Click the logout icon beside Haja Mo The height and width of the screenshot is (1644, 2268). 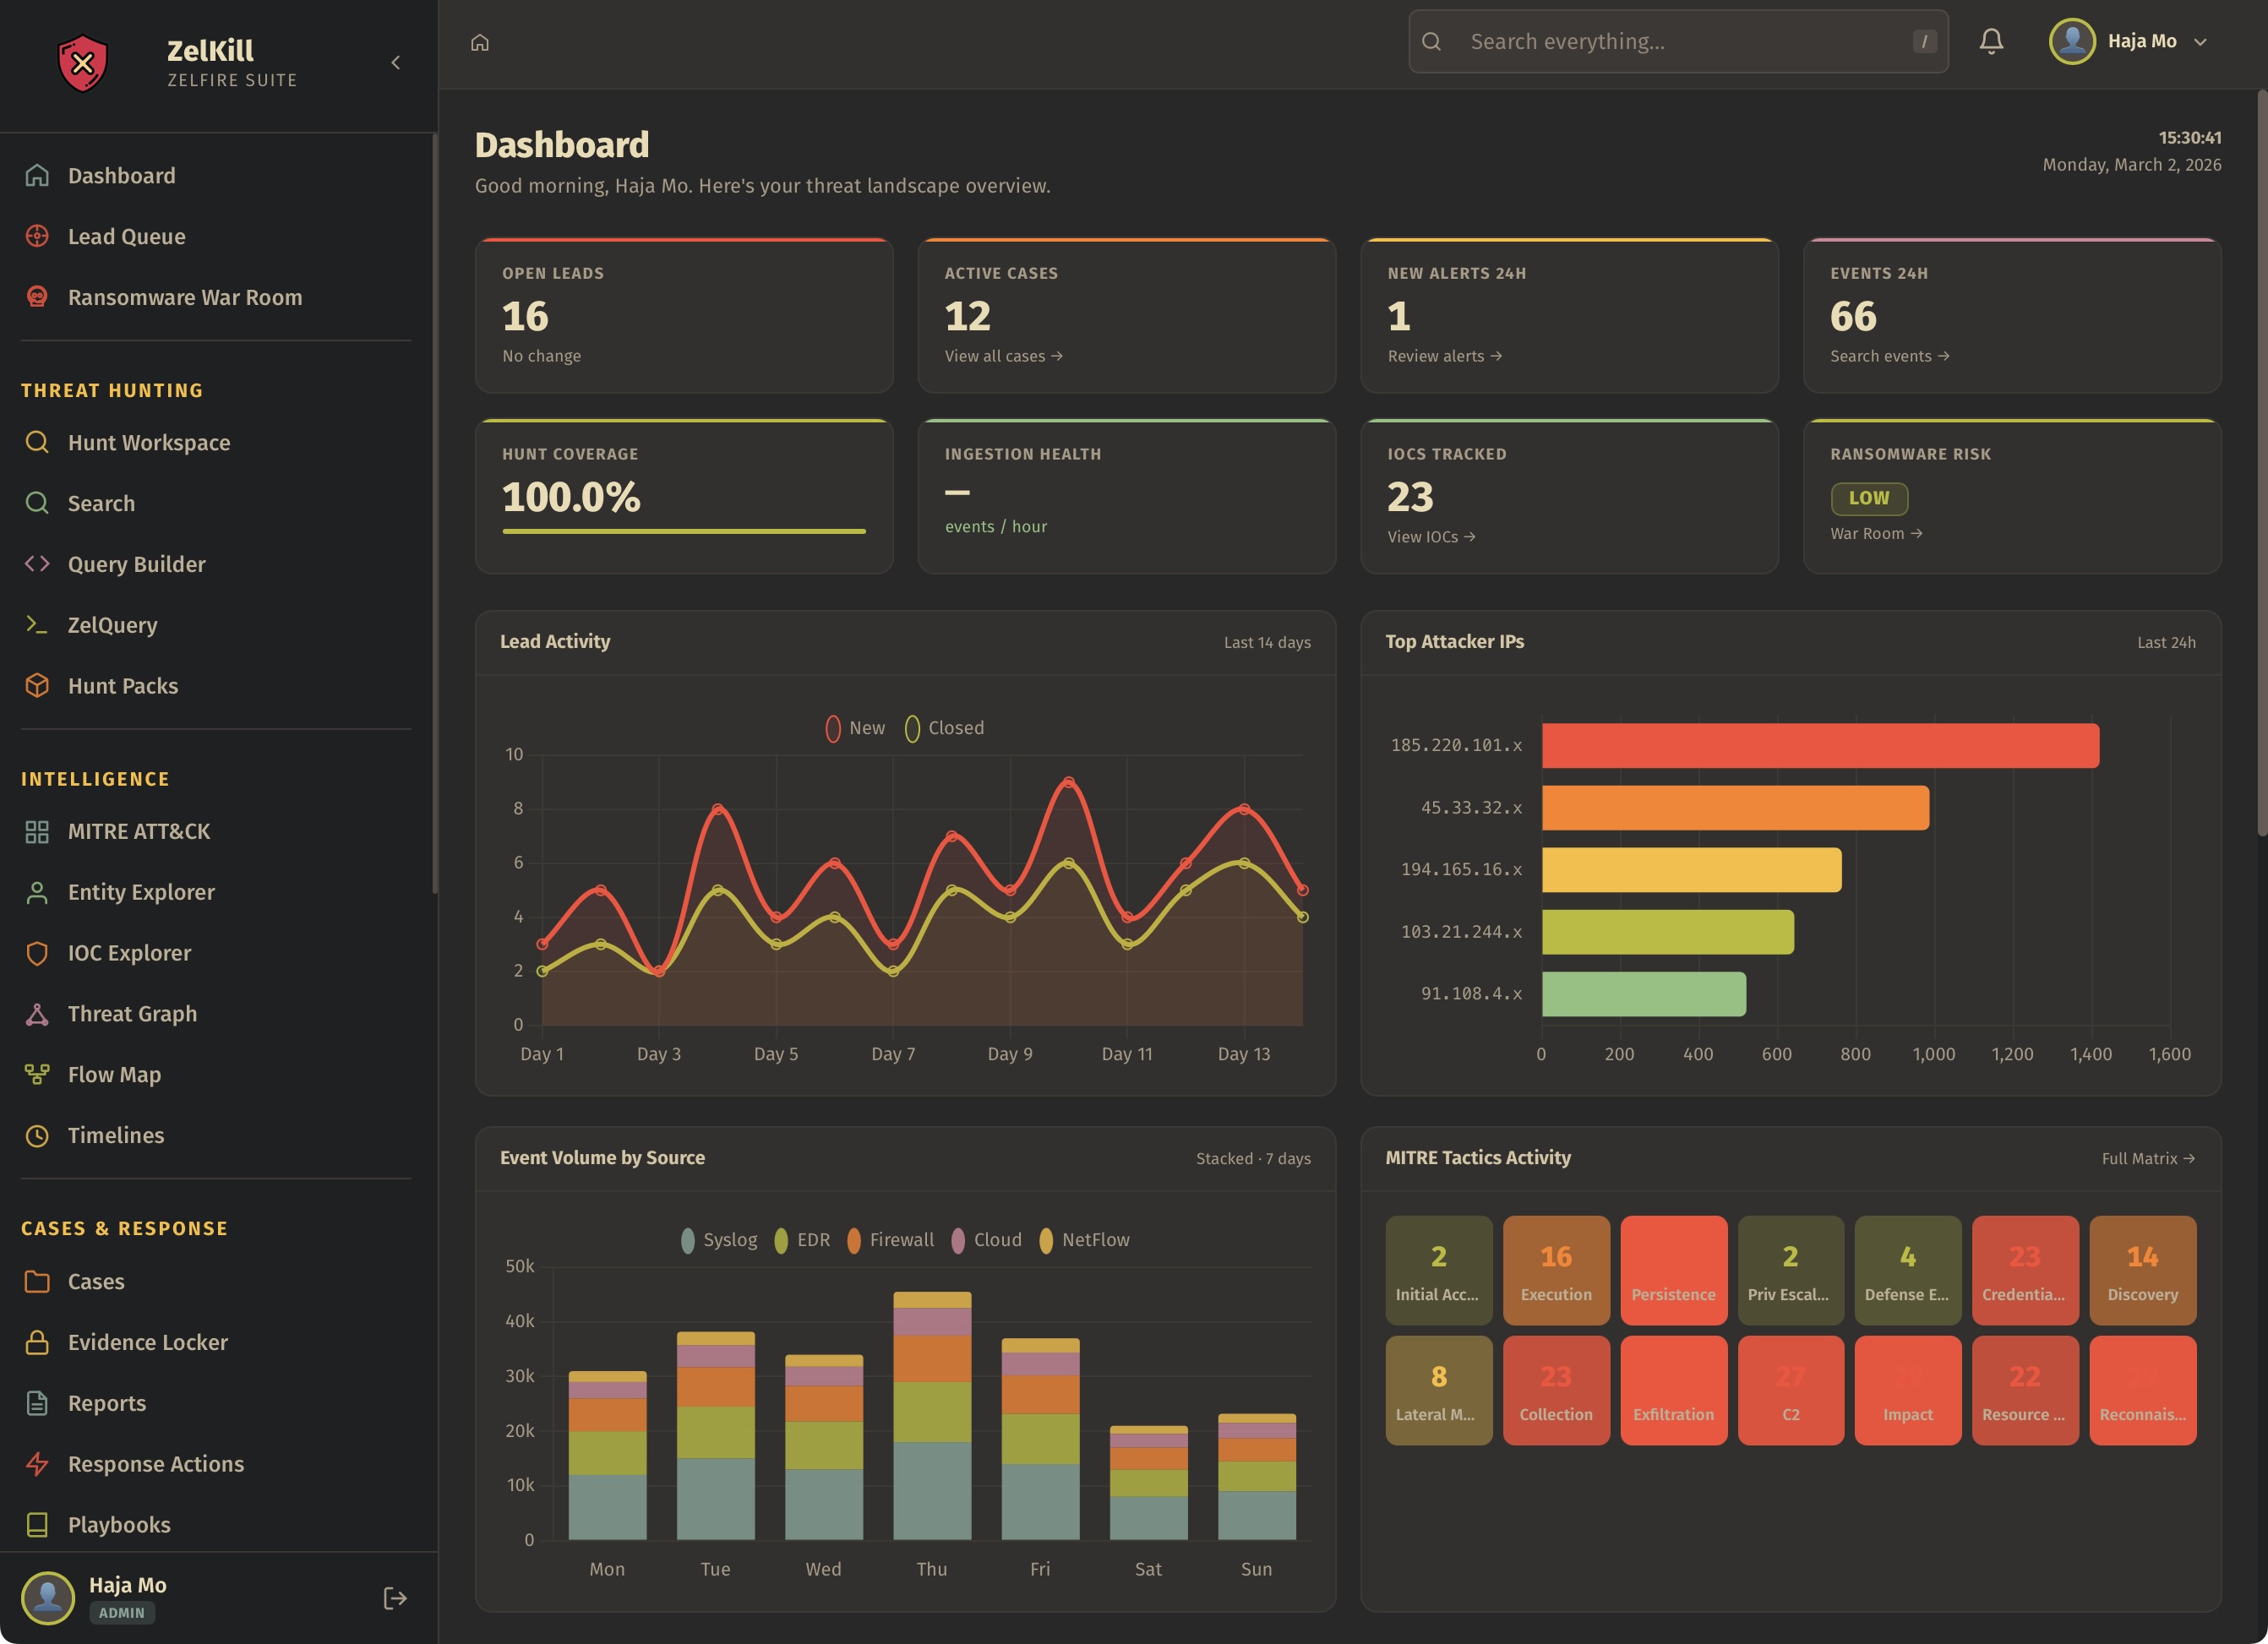click(395, 1598)
